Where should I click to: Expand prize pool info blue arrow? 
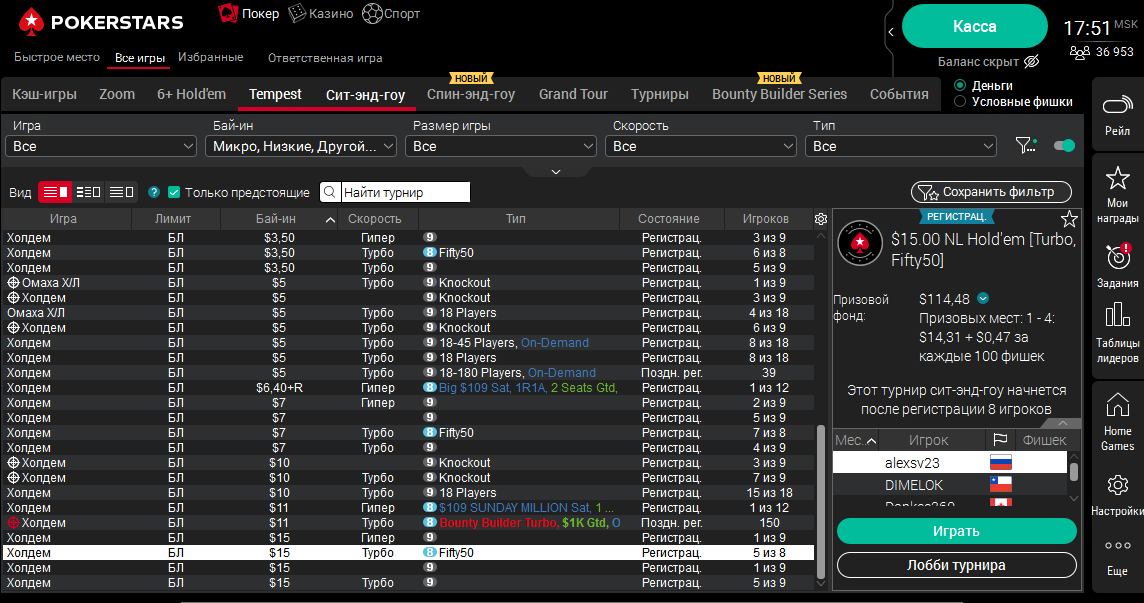983,298
